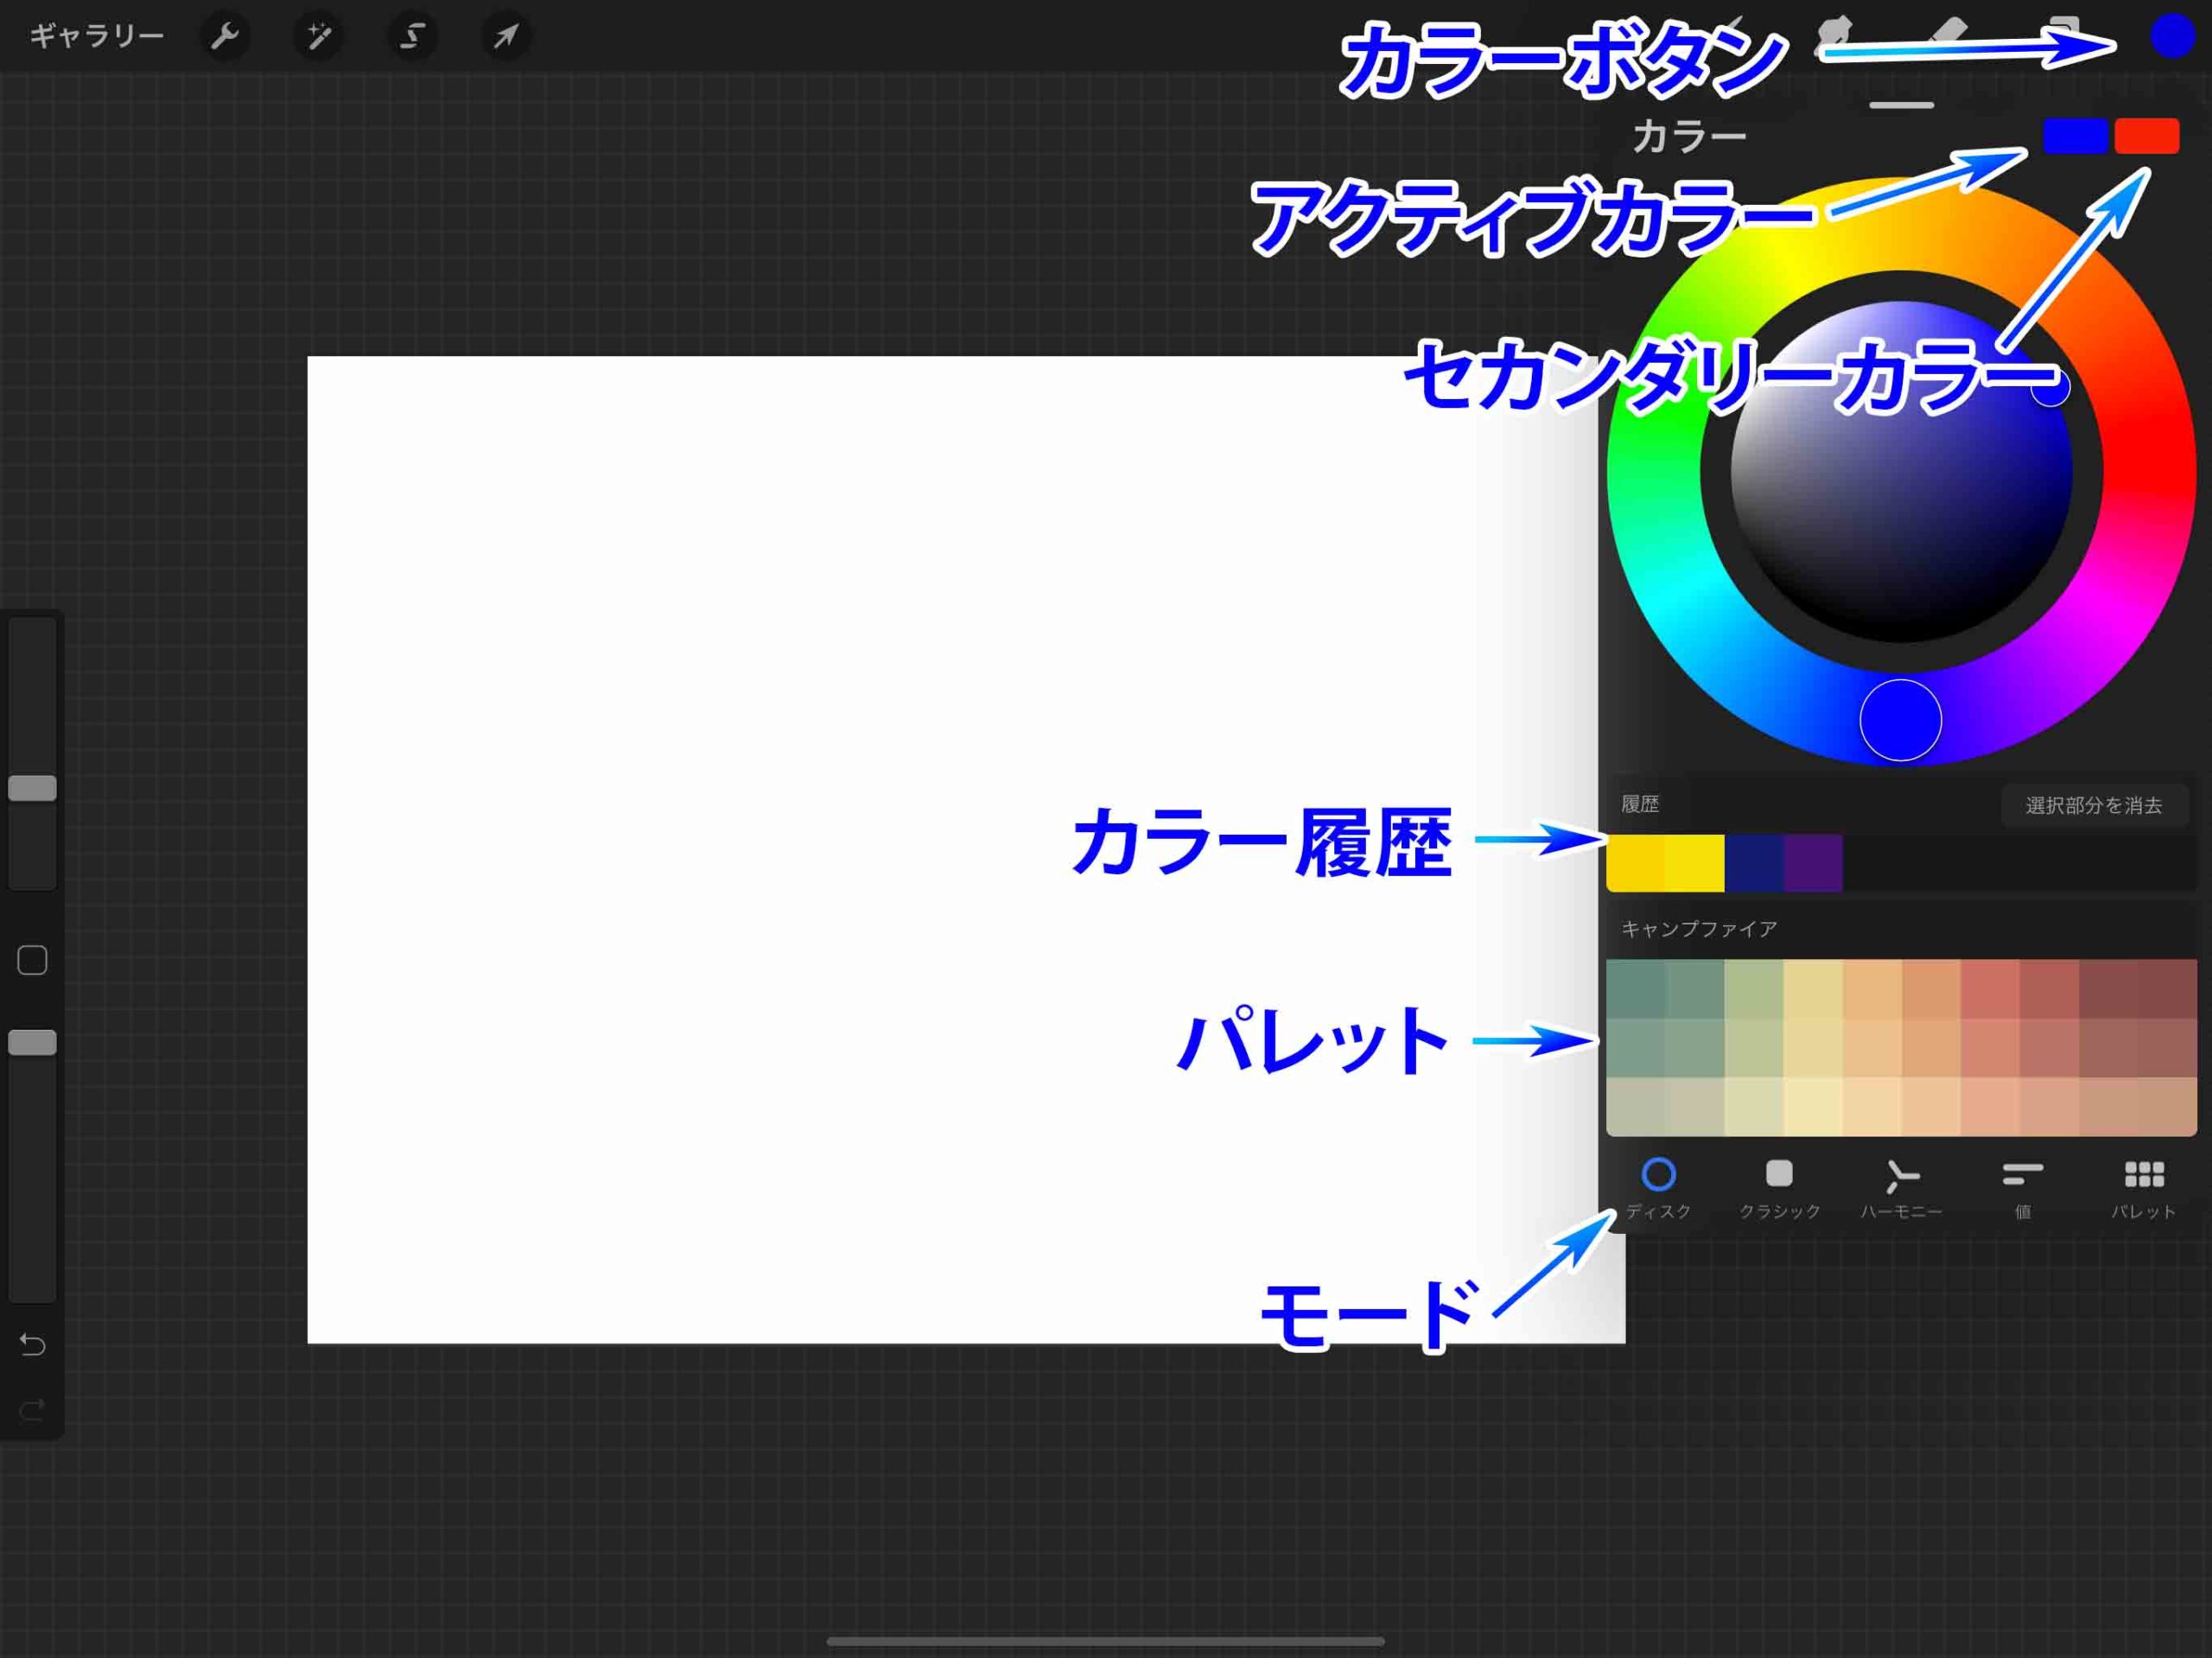The image size is (2212, 1658).
Task: Tap the square modify button in sidebar
Action: (32, 960)
